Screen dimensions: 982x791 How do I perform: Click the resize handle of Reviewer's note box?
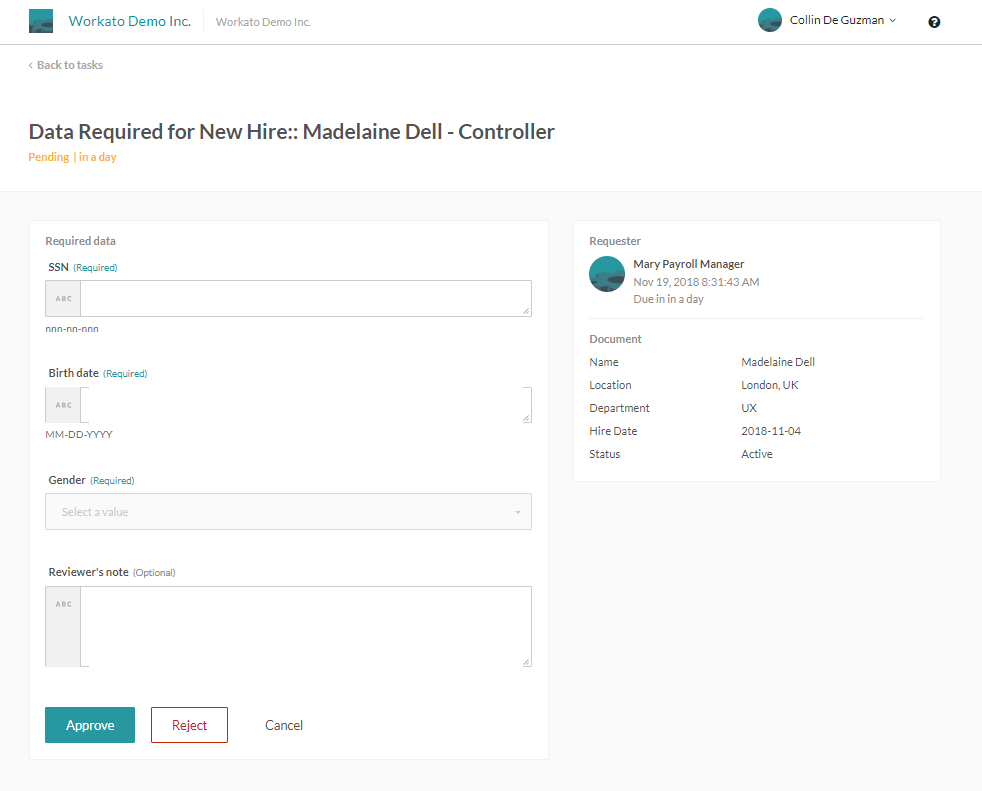coord(526,661)
